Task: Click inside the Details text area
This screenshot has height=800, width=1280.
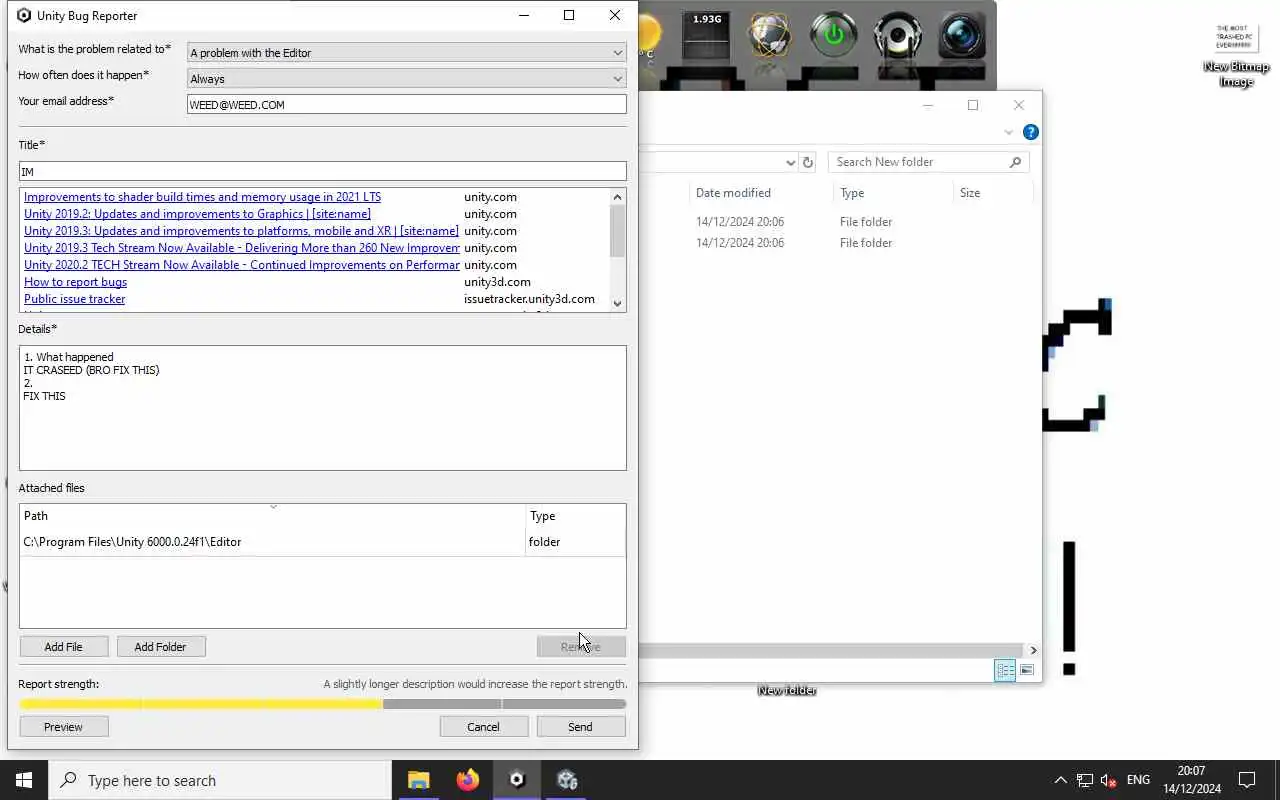Action: [322, 408]
